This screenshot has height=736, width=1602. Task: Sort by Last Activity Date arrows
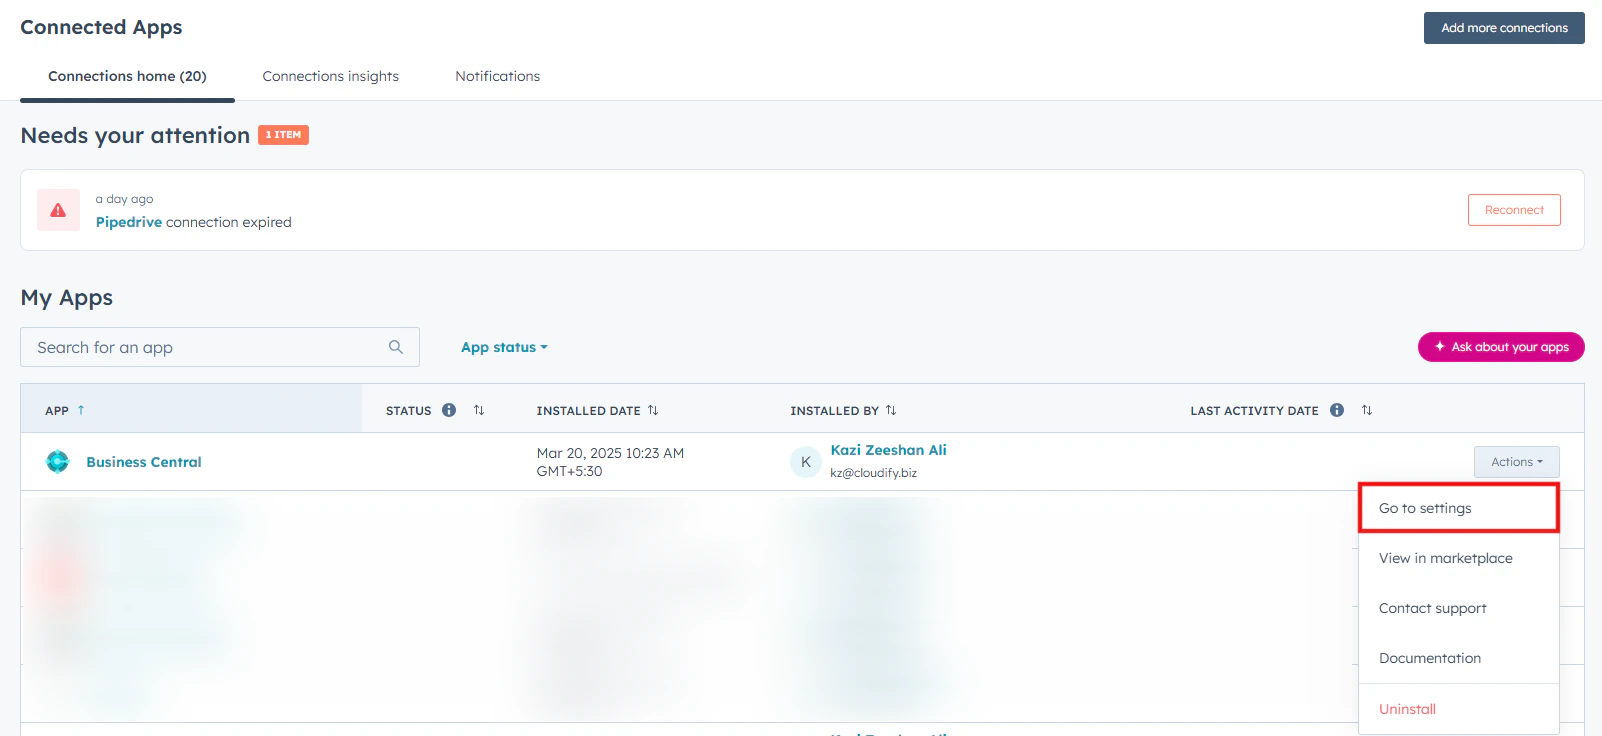tap(1367, 410)
